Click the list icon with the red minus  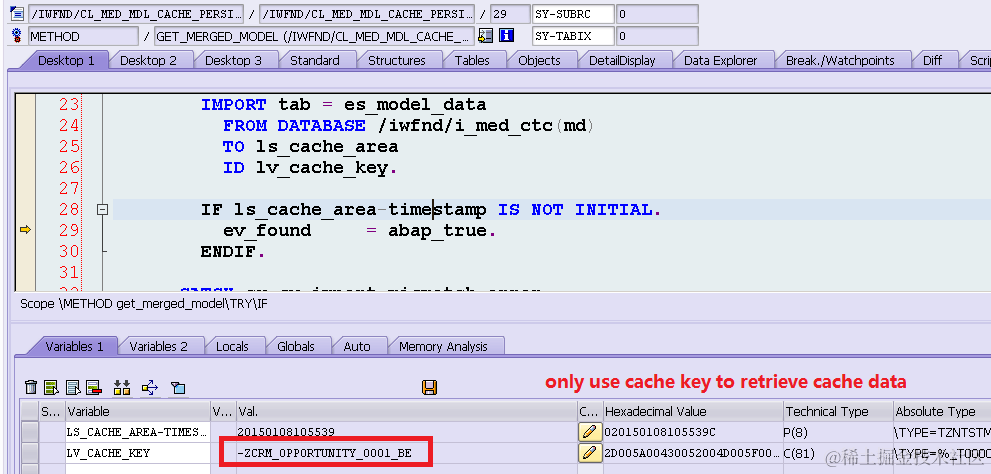tap(94, 387)
